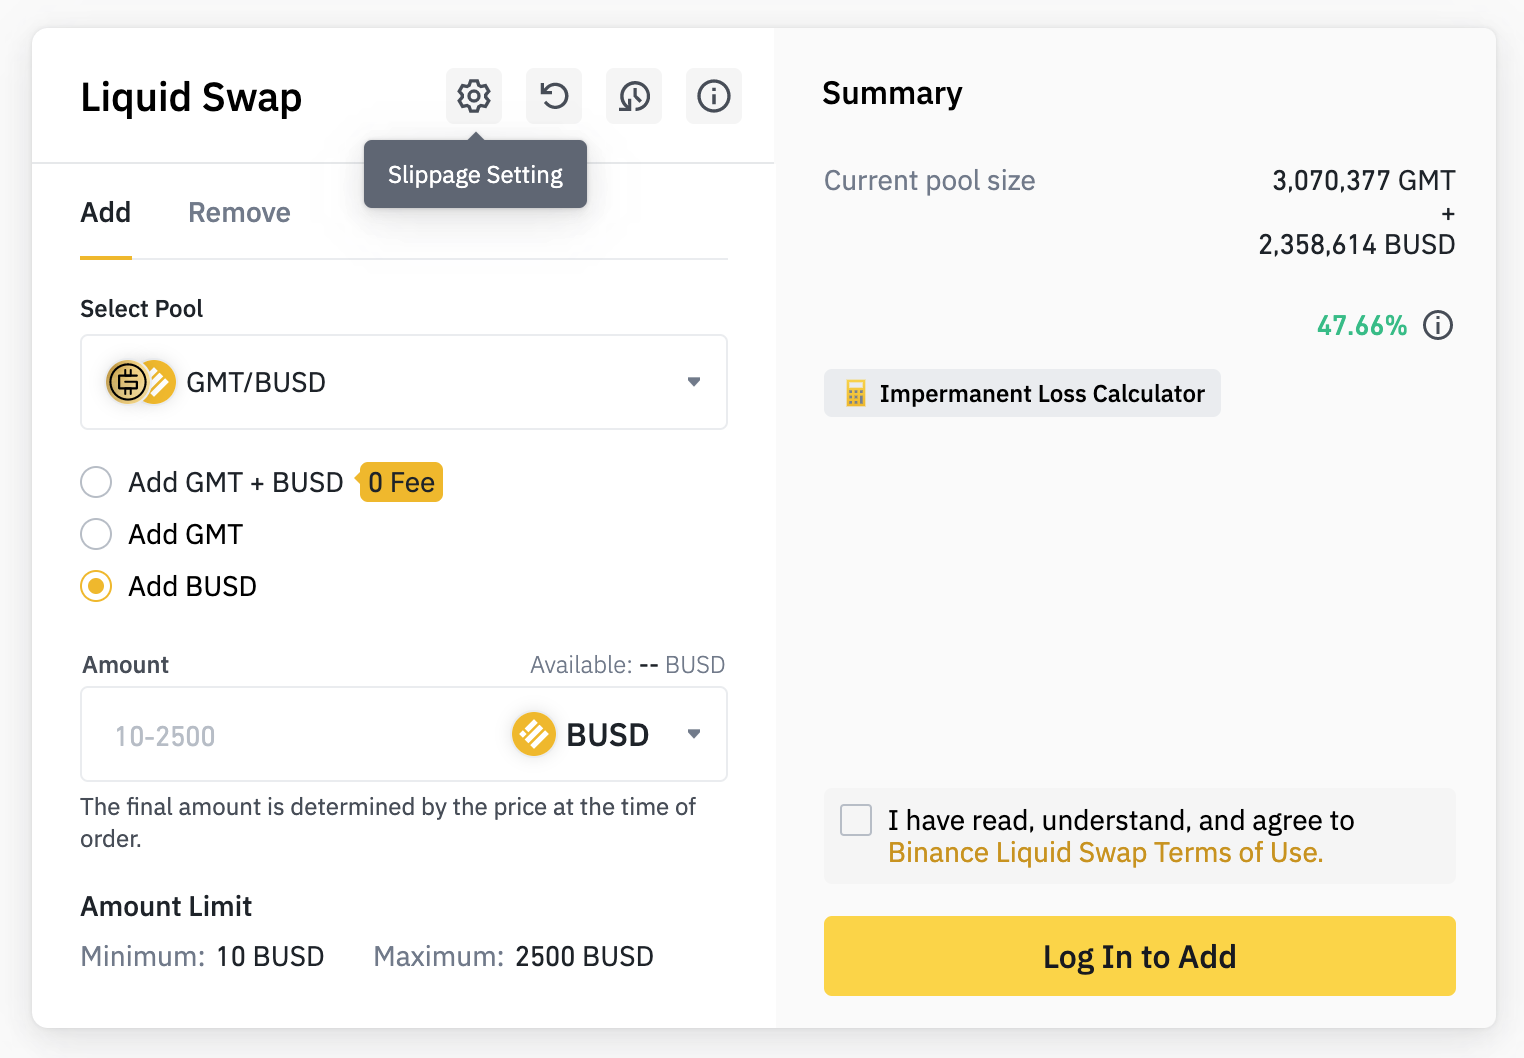Click the Log In to Add button

(1140, 956)
